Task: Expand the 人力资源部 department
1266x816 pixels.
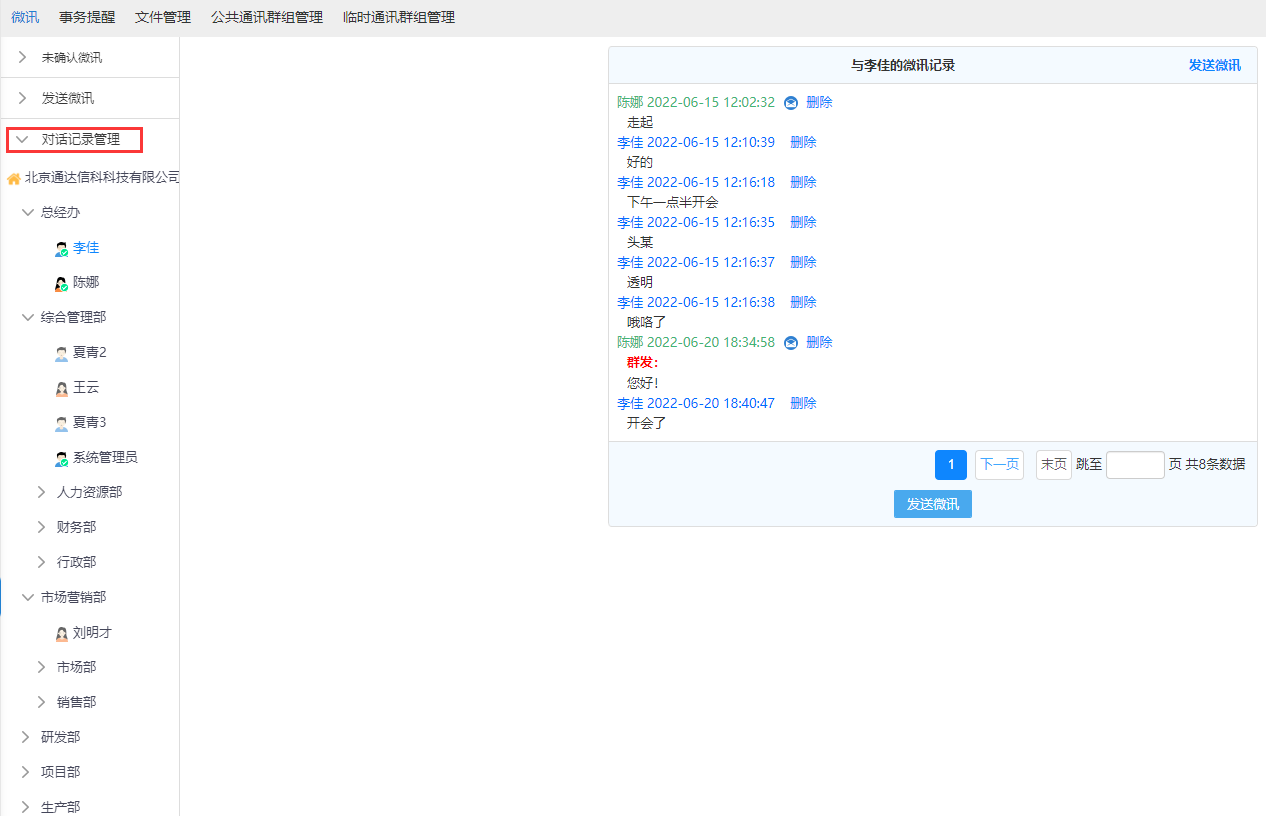Action: pos(42,492)
